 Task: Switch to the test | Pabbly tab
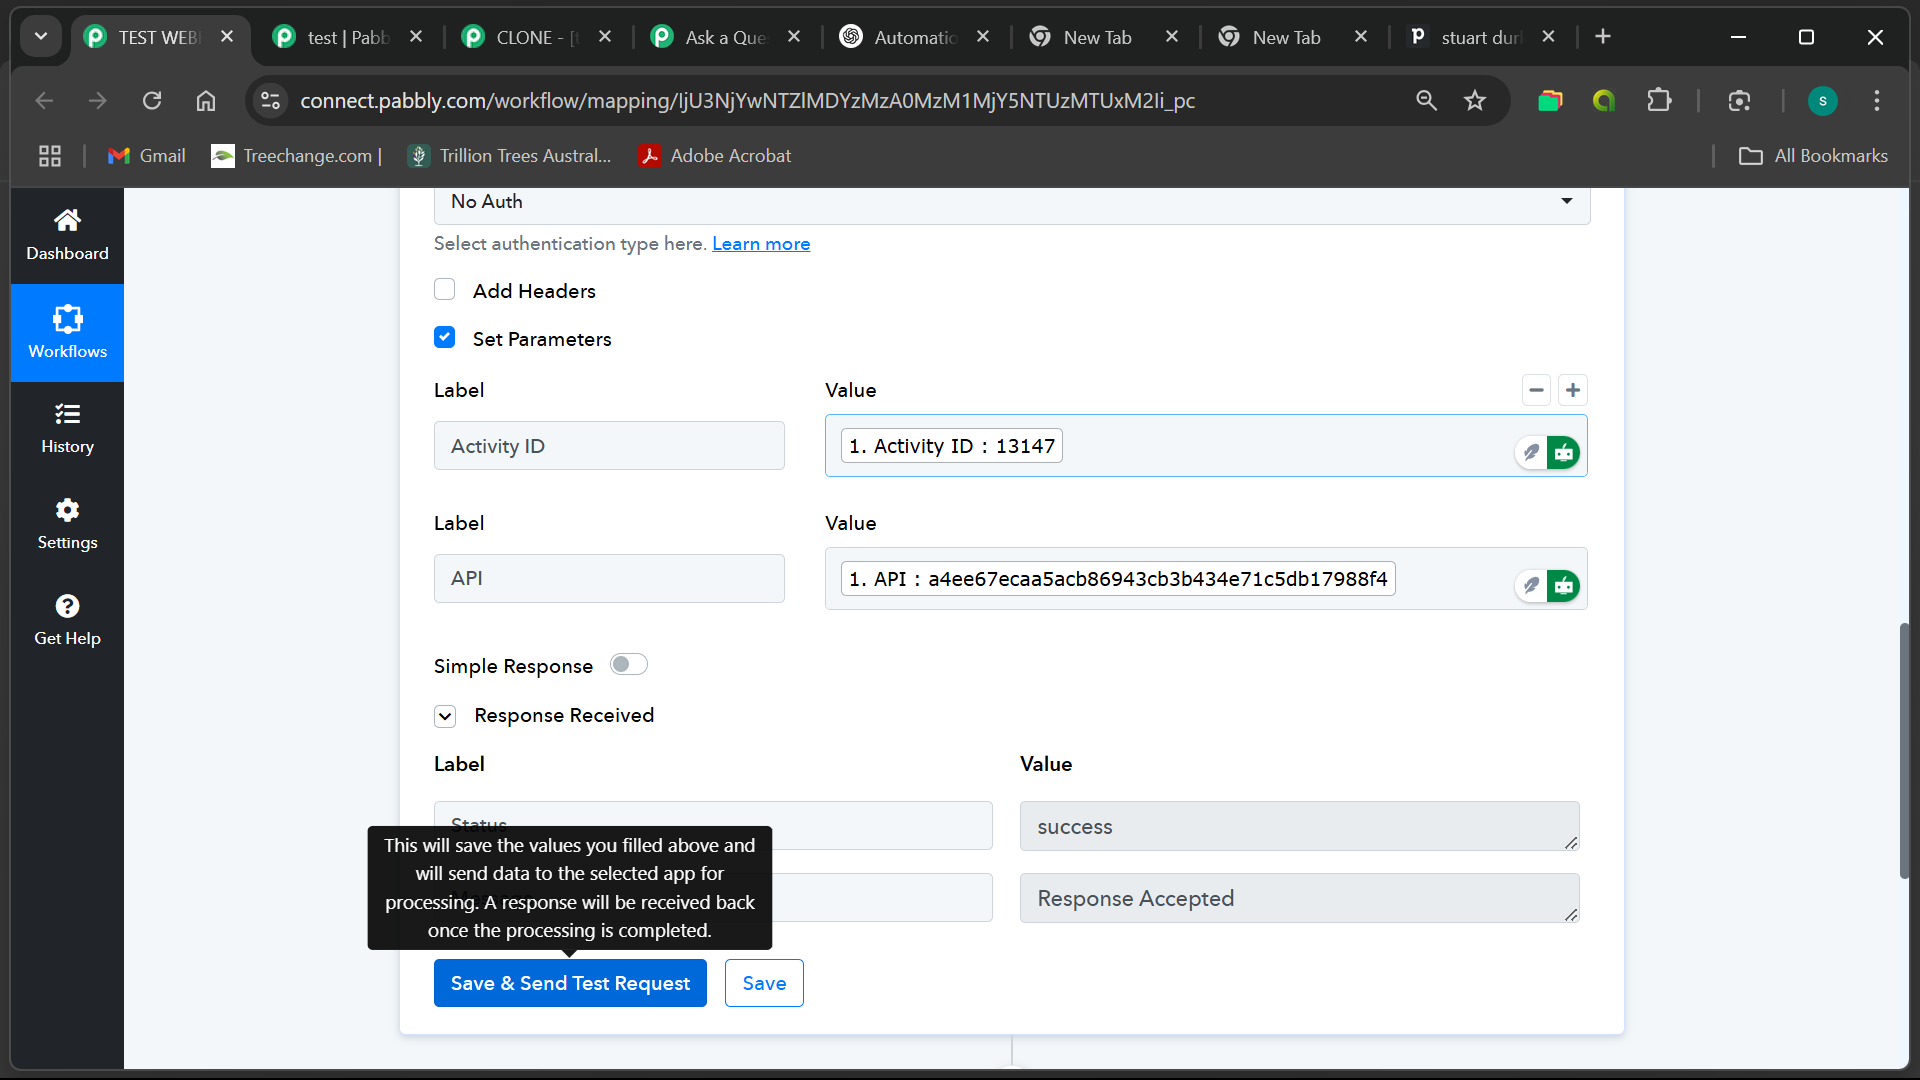point(349,37)
